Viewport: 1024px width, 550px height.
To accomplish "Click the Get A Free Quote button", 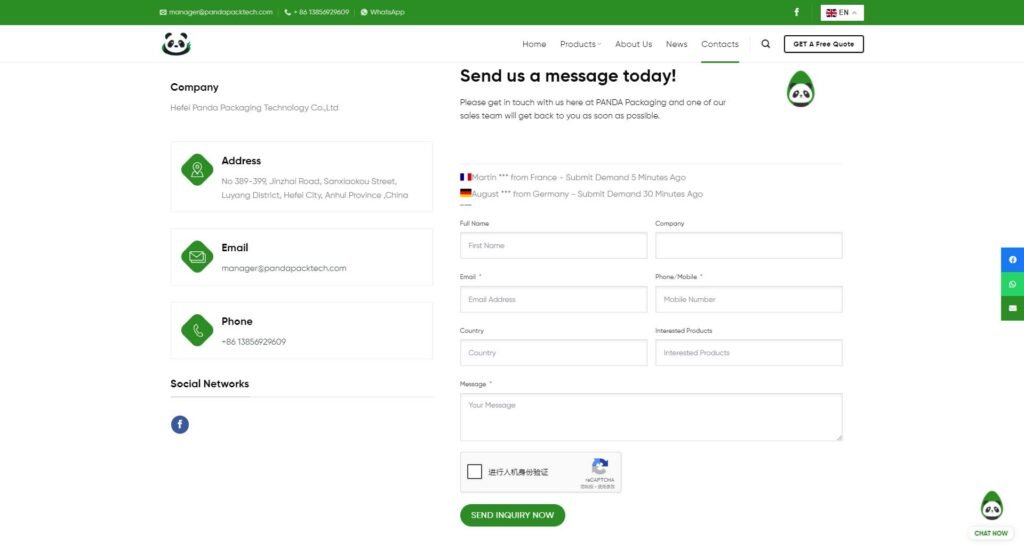I will point(823,44).
